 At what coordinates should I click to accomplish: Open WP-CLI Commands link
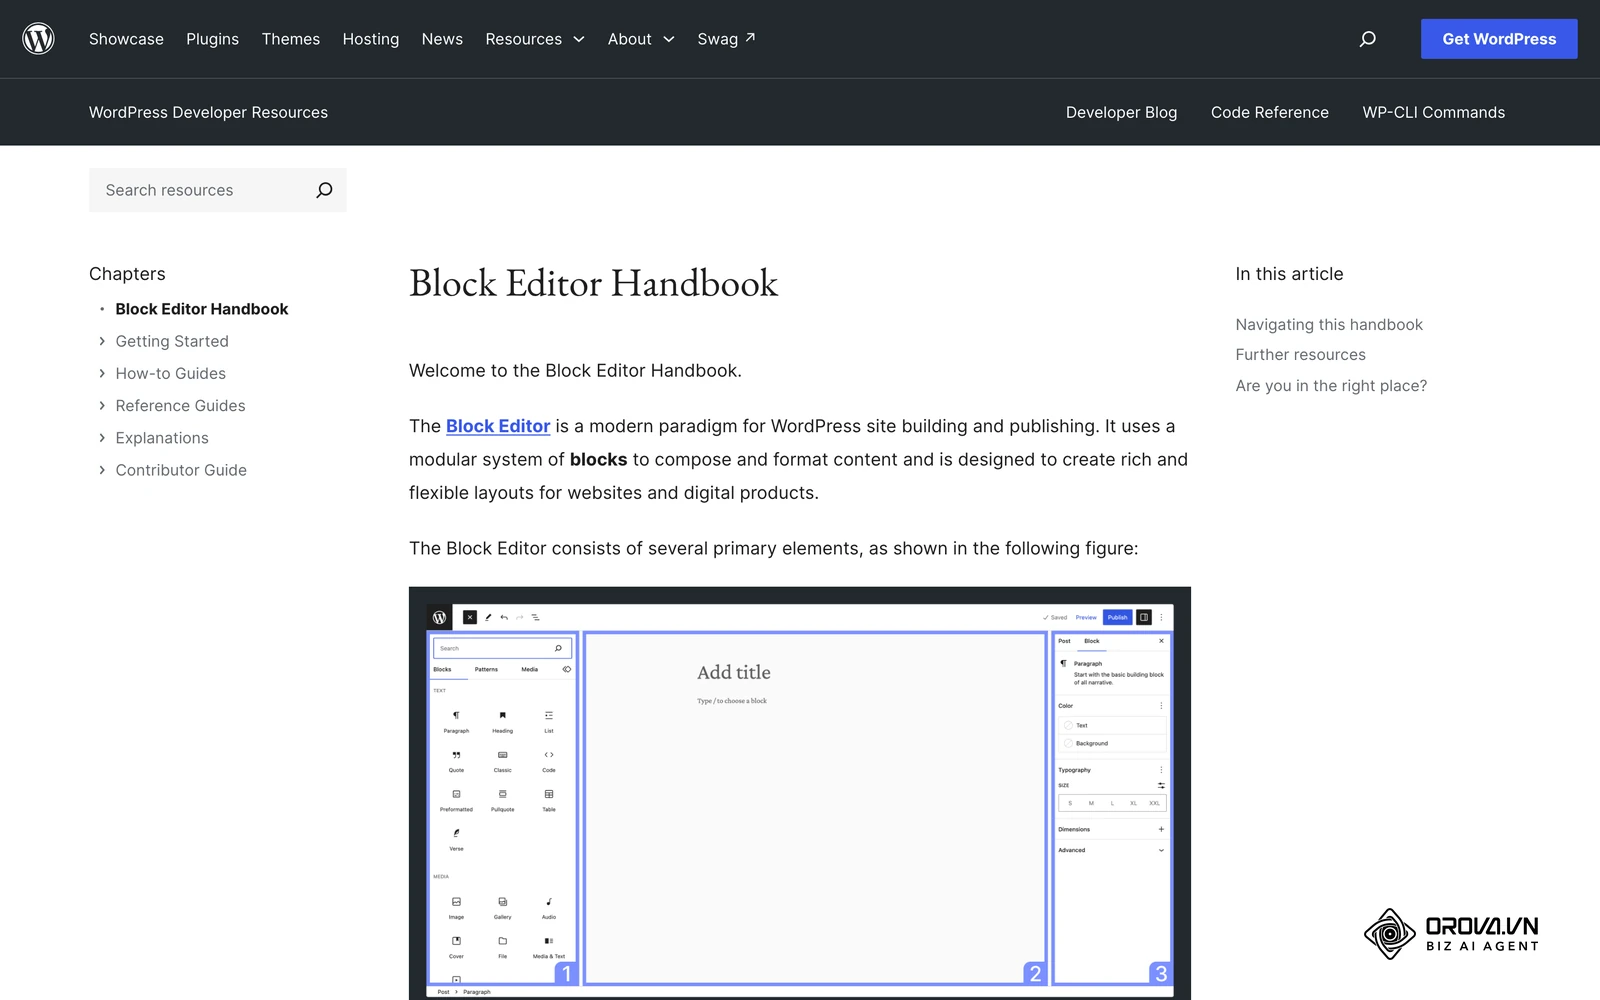point(1434,112)
